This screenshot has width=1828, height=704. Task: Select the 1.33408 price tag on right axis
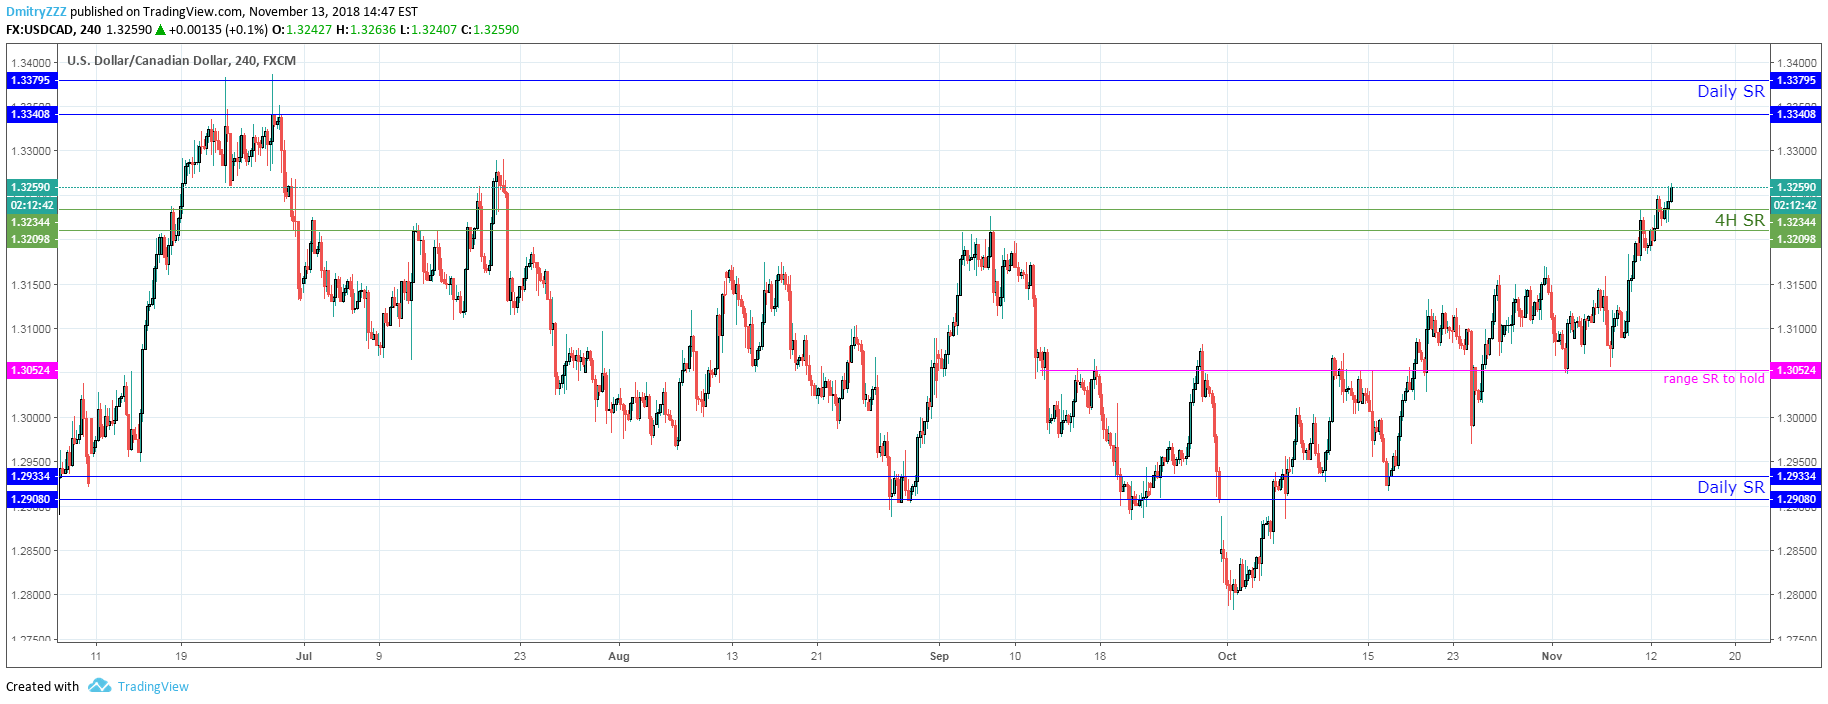pos(1796,114)
